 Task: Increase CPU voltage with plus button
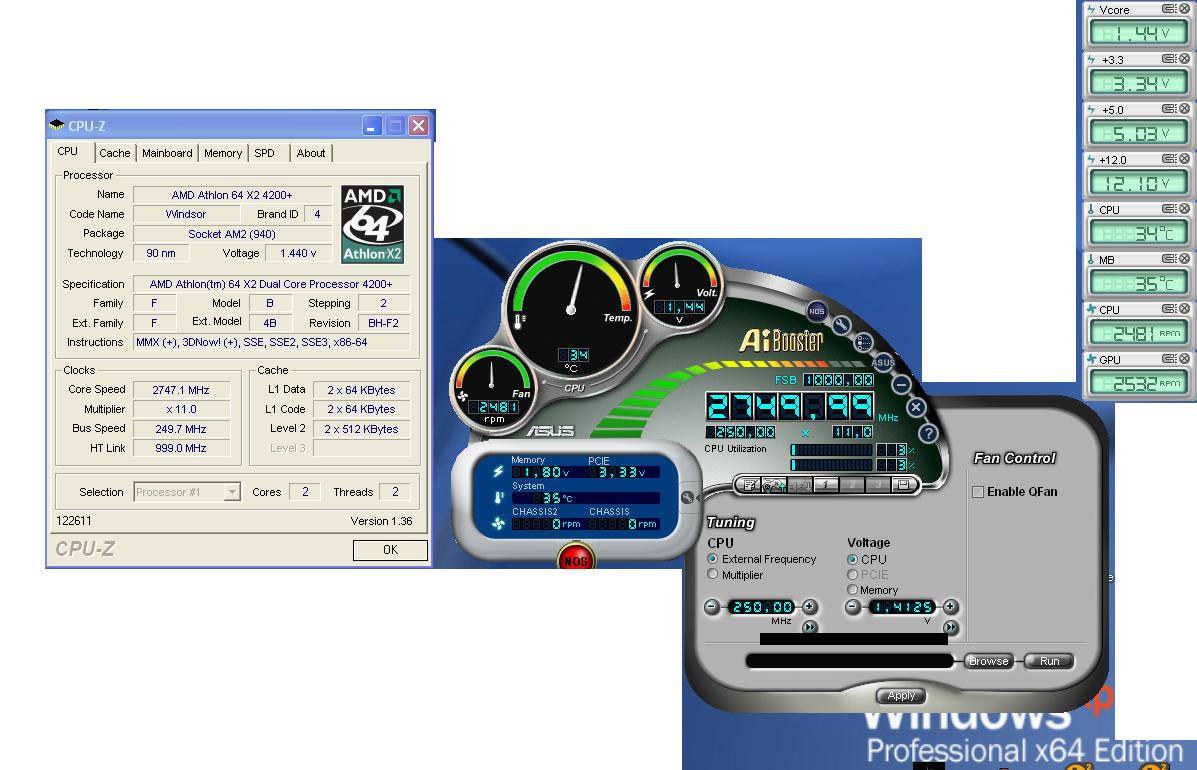point(950,607)
